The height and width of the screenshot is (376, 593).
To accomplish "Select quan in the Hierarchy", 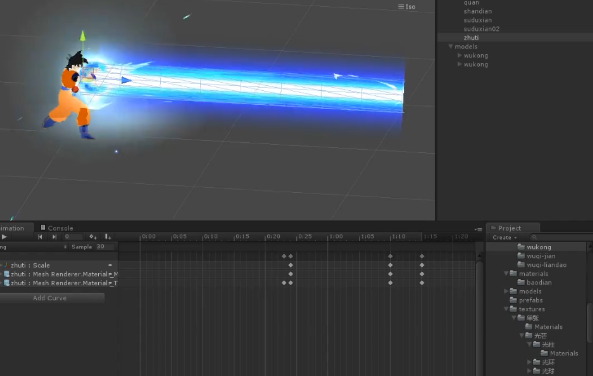I will [471, 3].
